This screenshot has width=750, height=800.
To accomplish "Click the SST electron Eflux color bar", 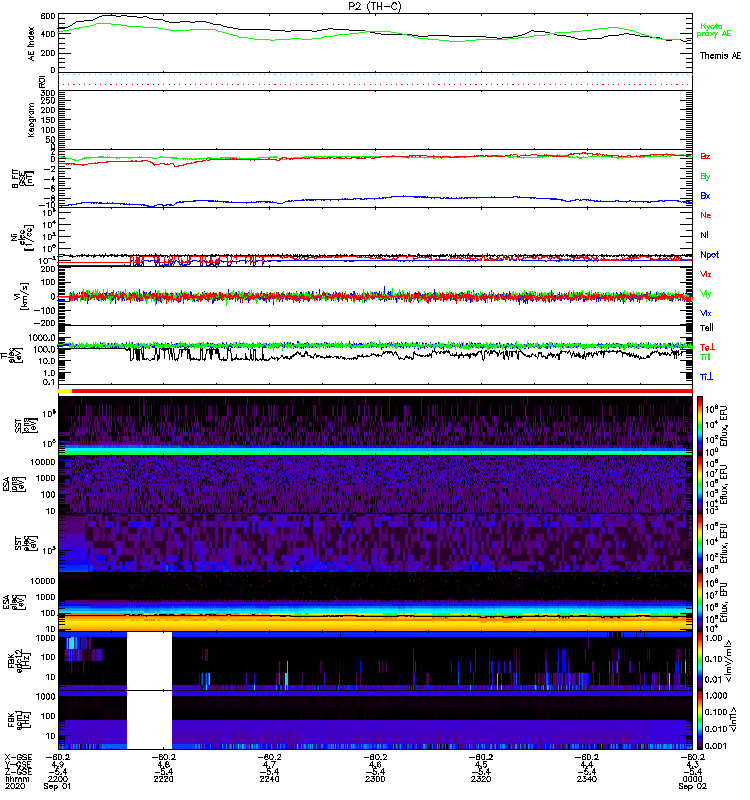I will pyautogui.click(x=699, y=542).
